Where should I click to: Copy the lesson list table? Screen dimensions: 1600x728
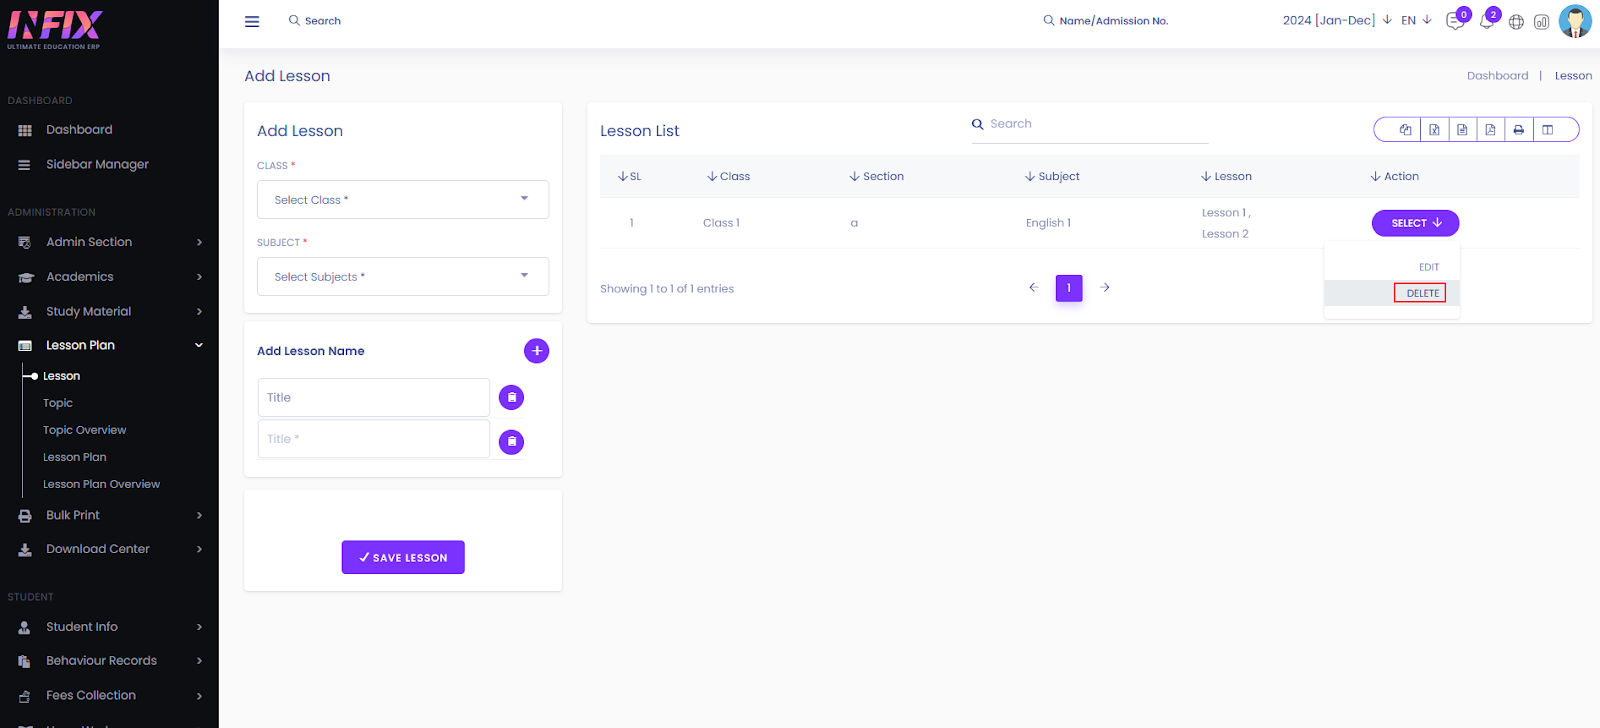coord(1405,130)
